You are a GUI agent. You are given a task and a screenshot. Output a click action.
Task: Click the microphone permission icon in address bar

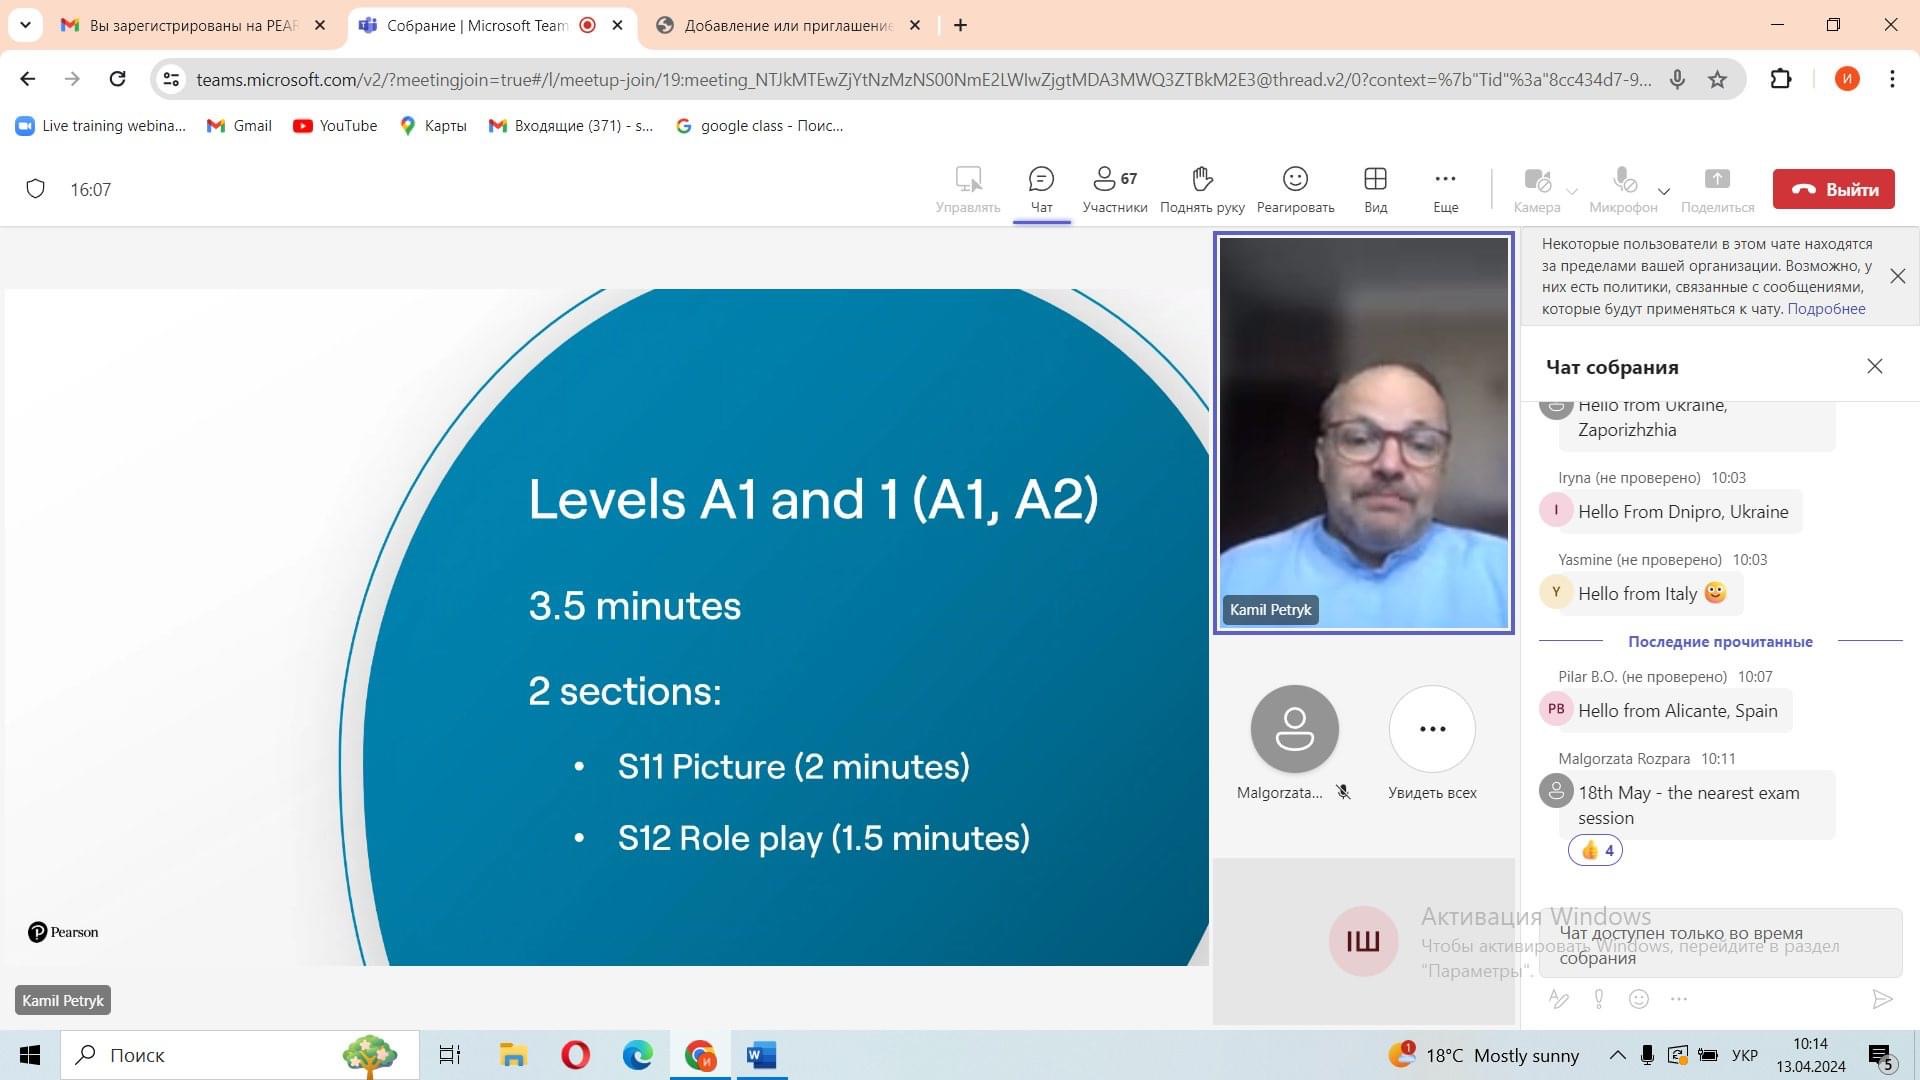click(1677, 79)
